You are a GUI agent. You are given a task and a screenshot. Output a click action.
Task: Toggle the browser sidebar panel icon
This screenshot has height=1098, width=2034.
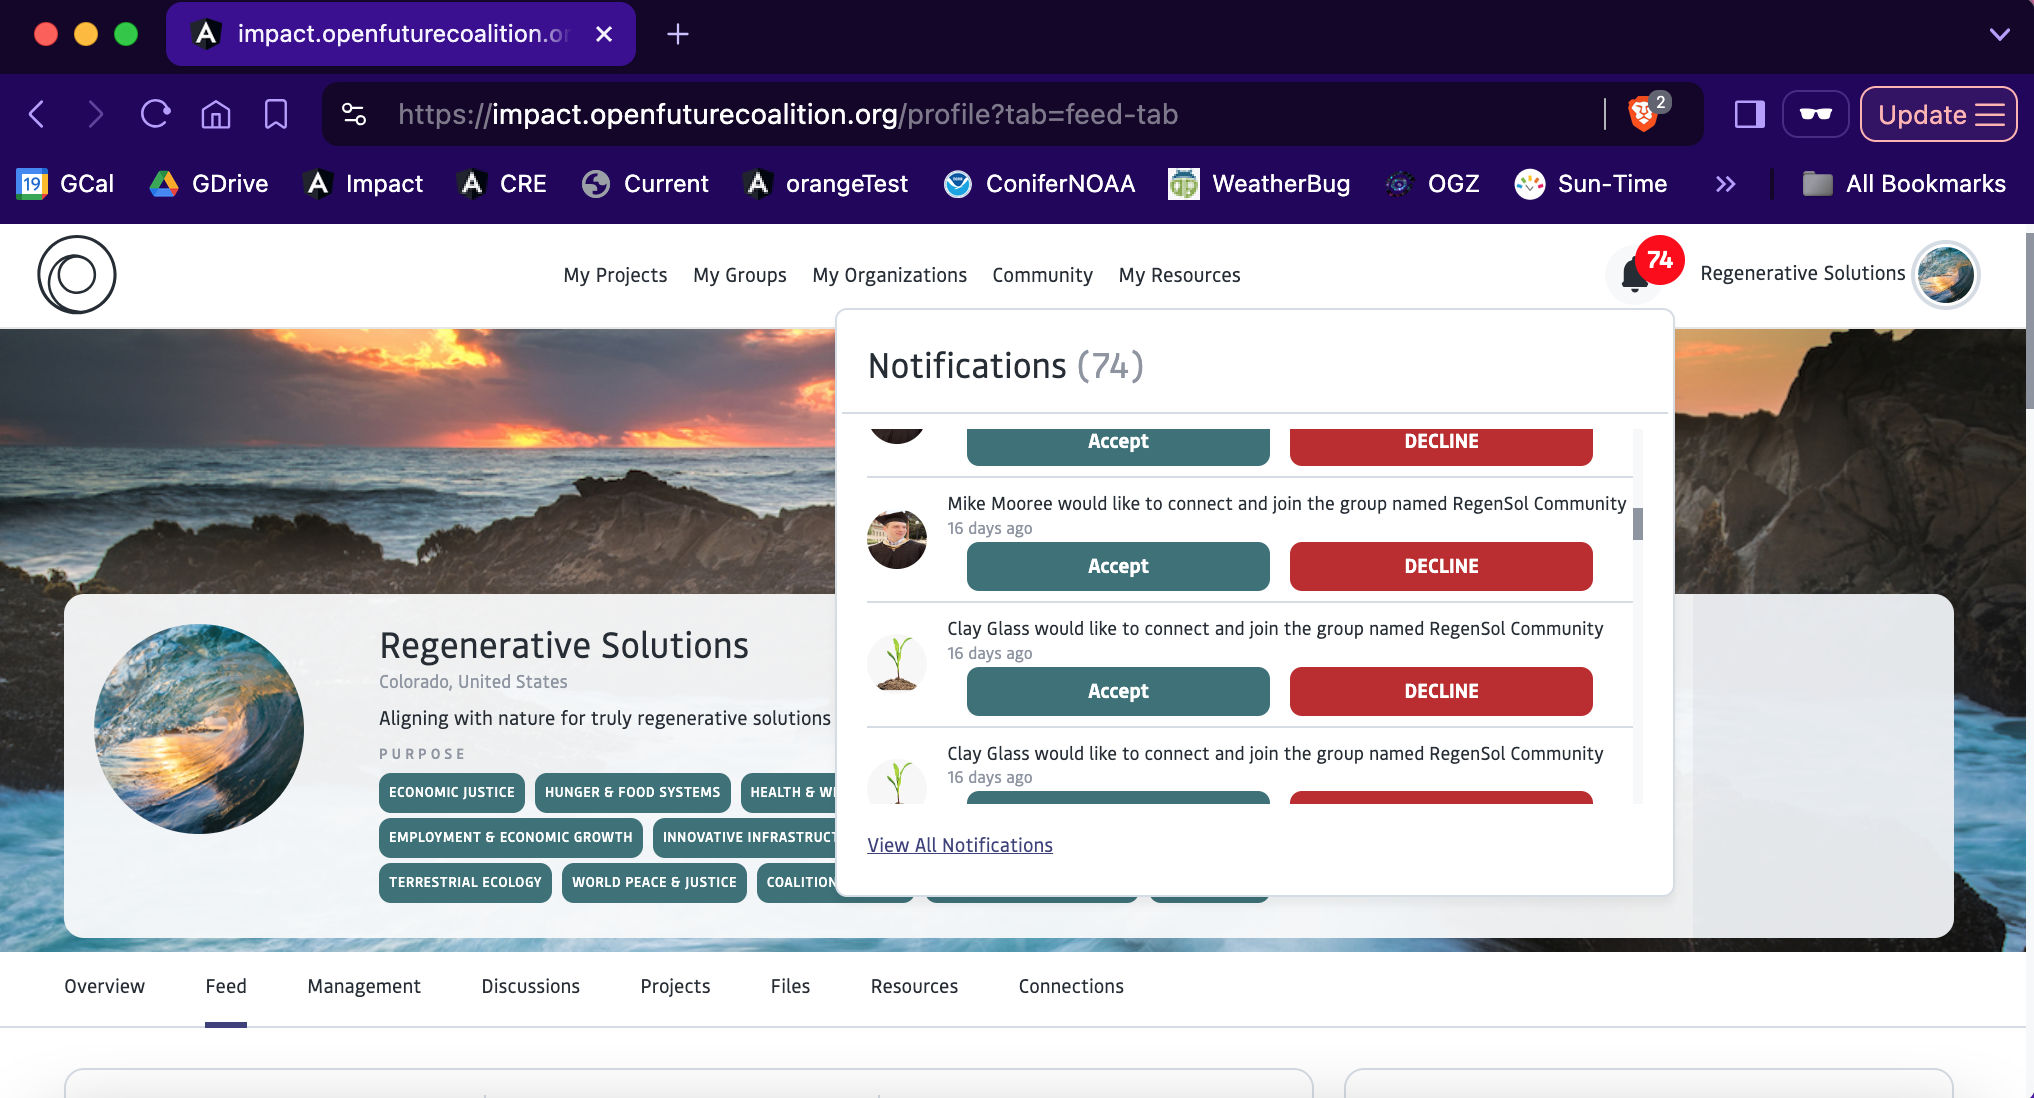1749,114
